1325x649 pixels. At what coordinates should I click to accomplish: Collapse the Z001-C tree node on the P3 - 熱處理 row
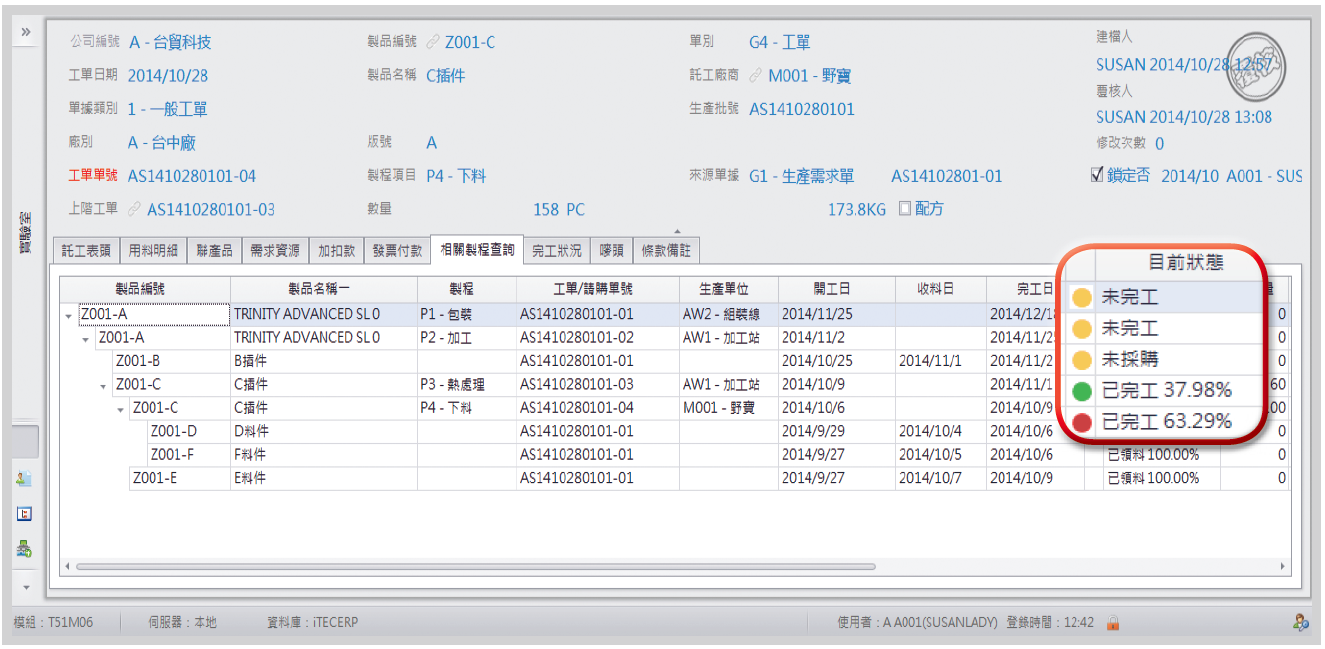[103, 386]
